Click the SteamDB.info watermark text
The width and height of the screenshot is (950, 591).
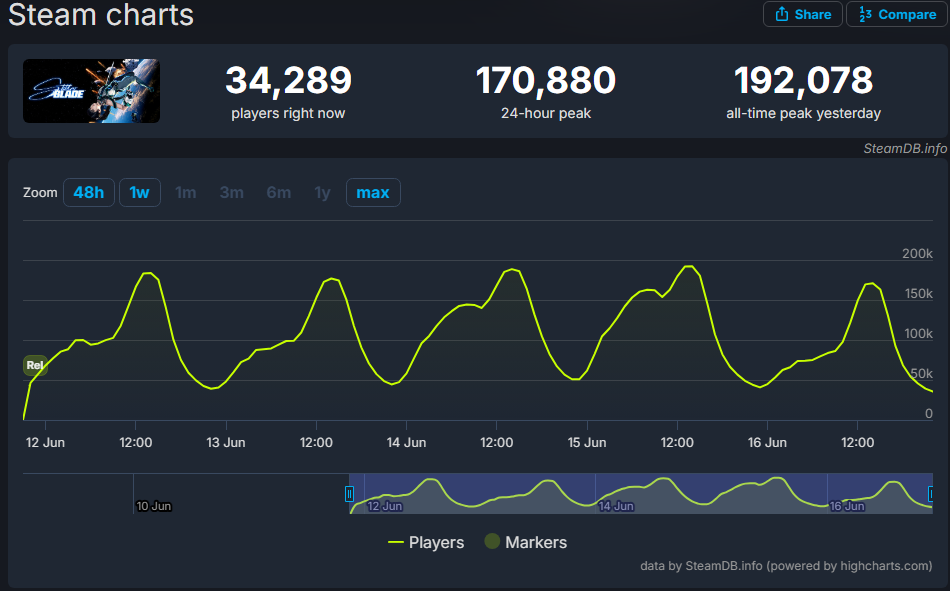click(905, 149)
